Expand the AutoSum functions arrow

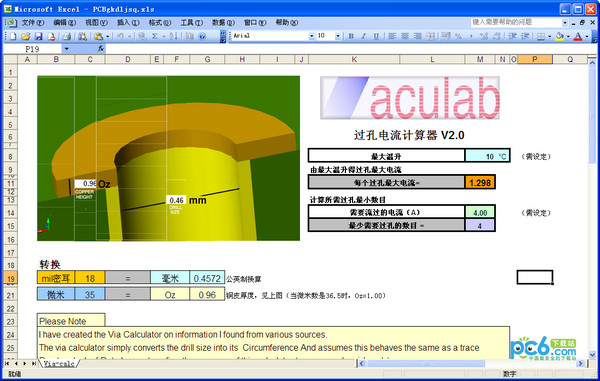pos(163,36)
